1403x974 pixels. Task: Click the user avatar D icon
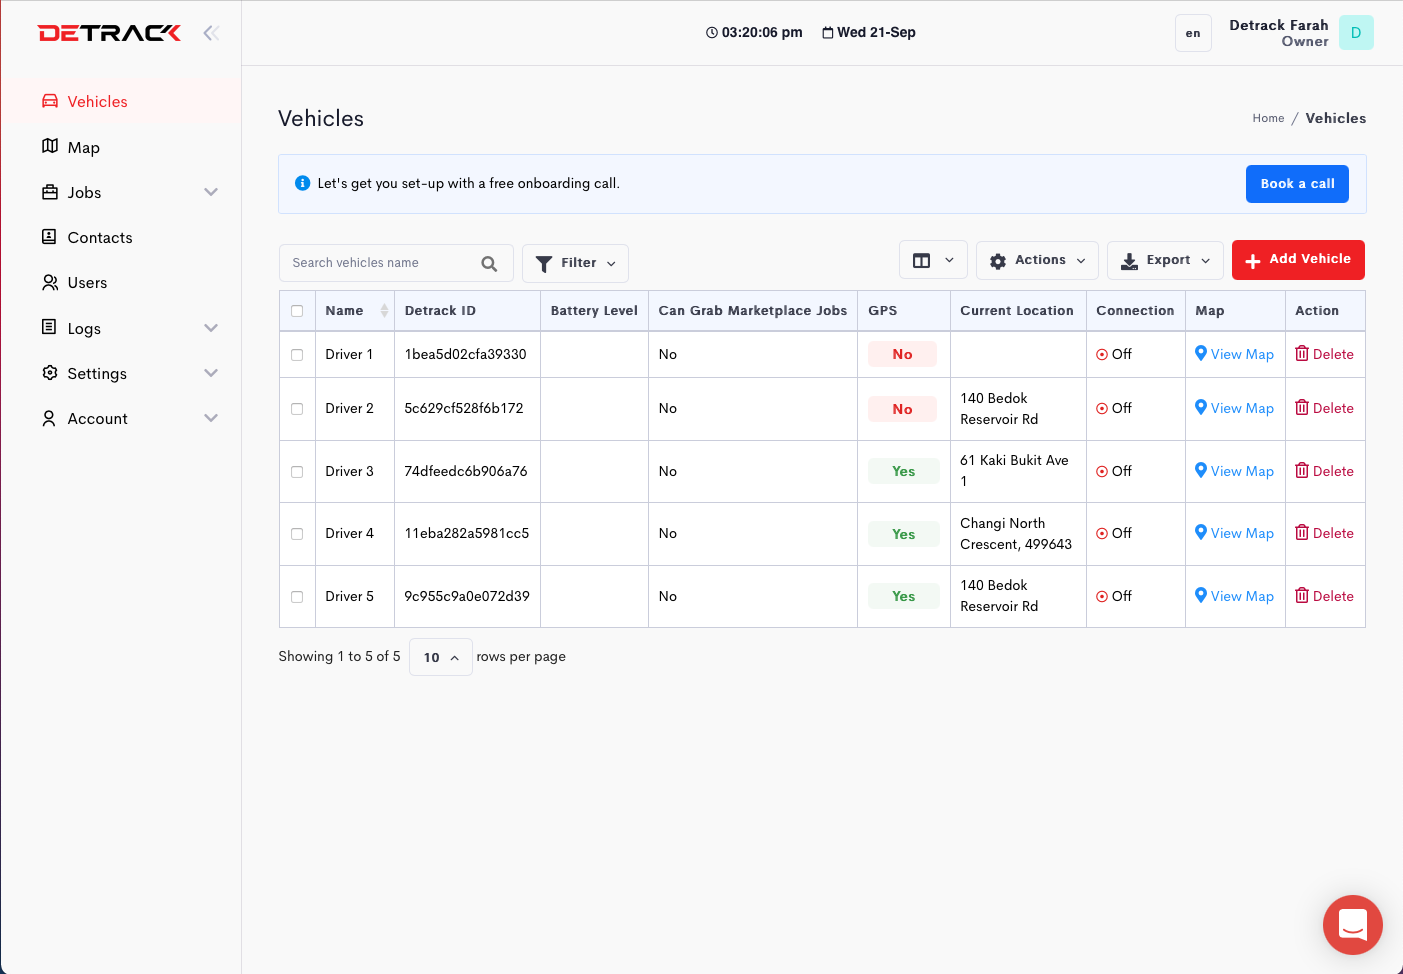click(1356, 33)
